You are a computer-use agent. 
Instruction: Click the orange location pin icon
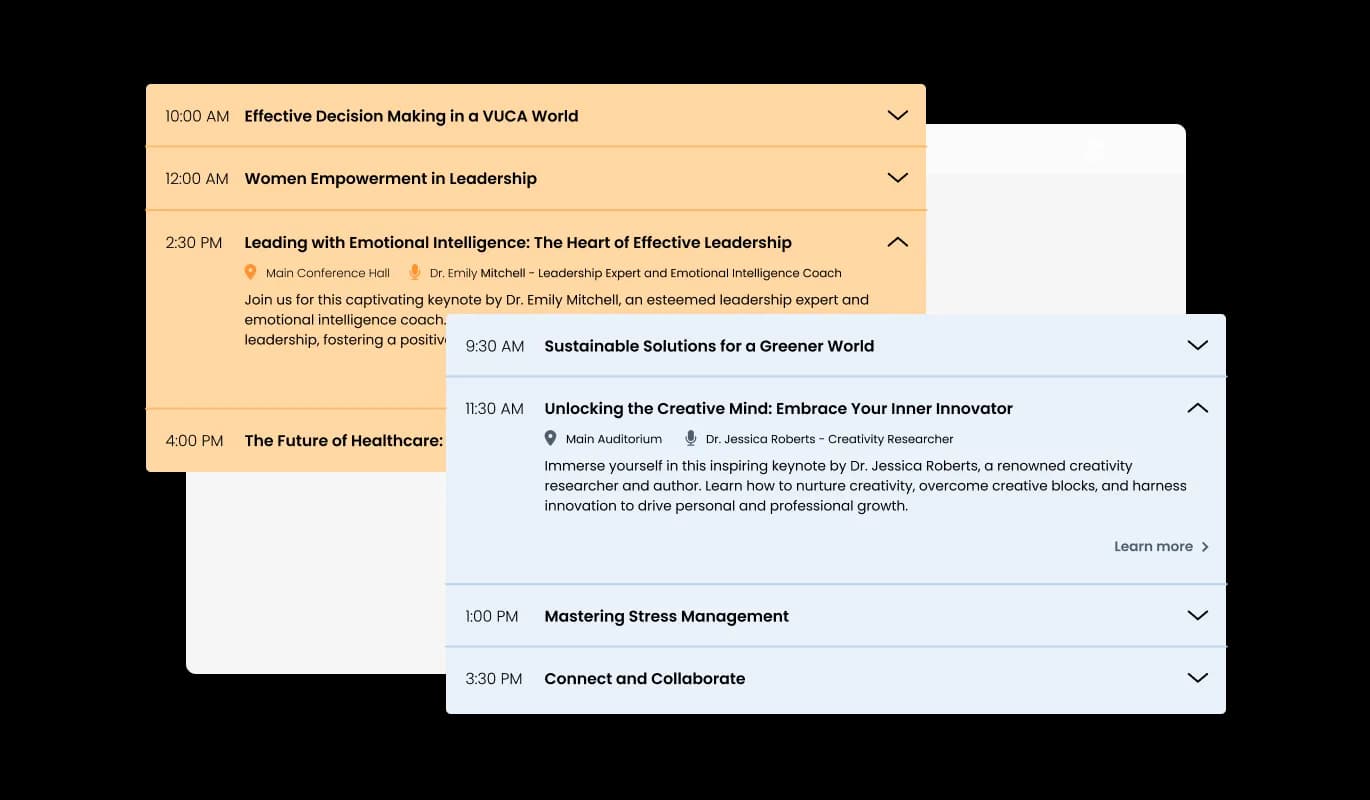pyautogui.click(x=251, y=272)
